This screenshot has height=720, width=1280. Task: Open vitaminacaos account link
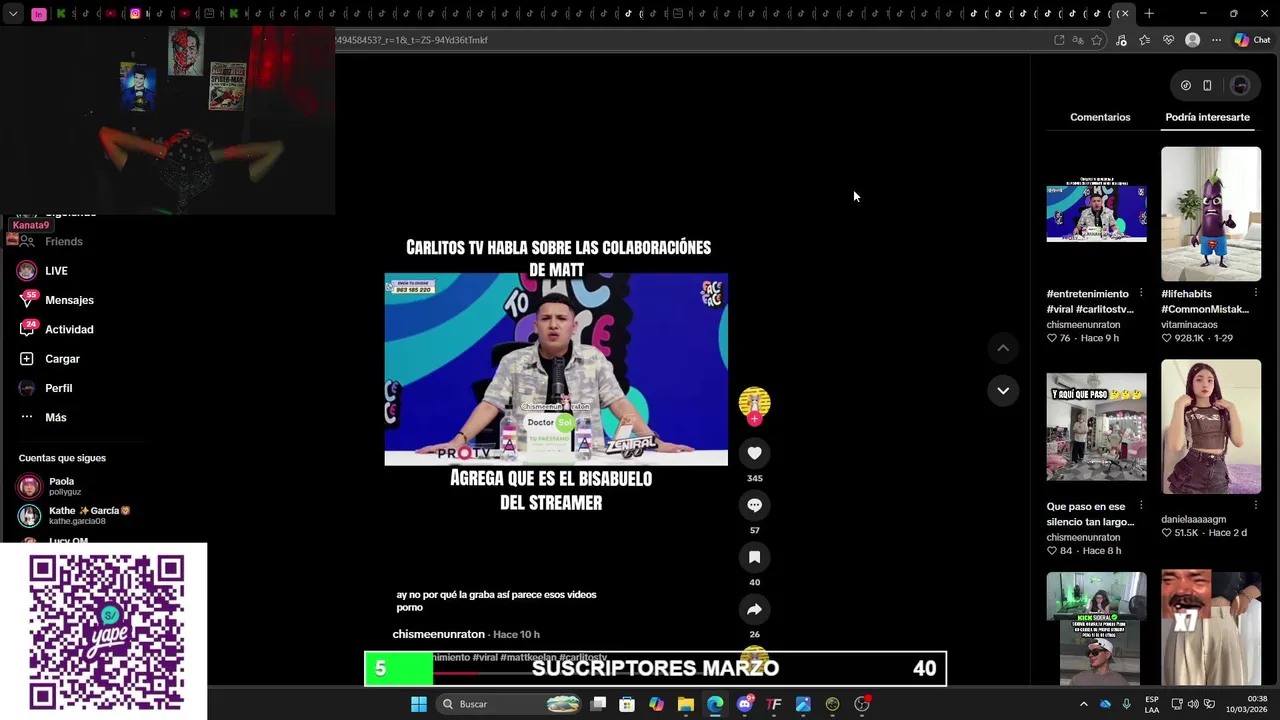pos(1189,325)
